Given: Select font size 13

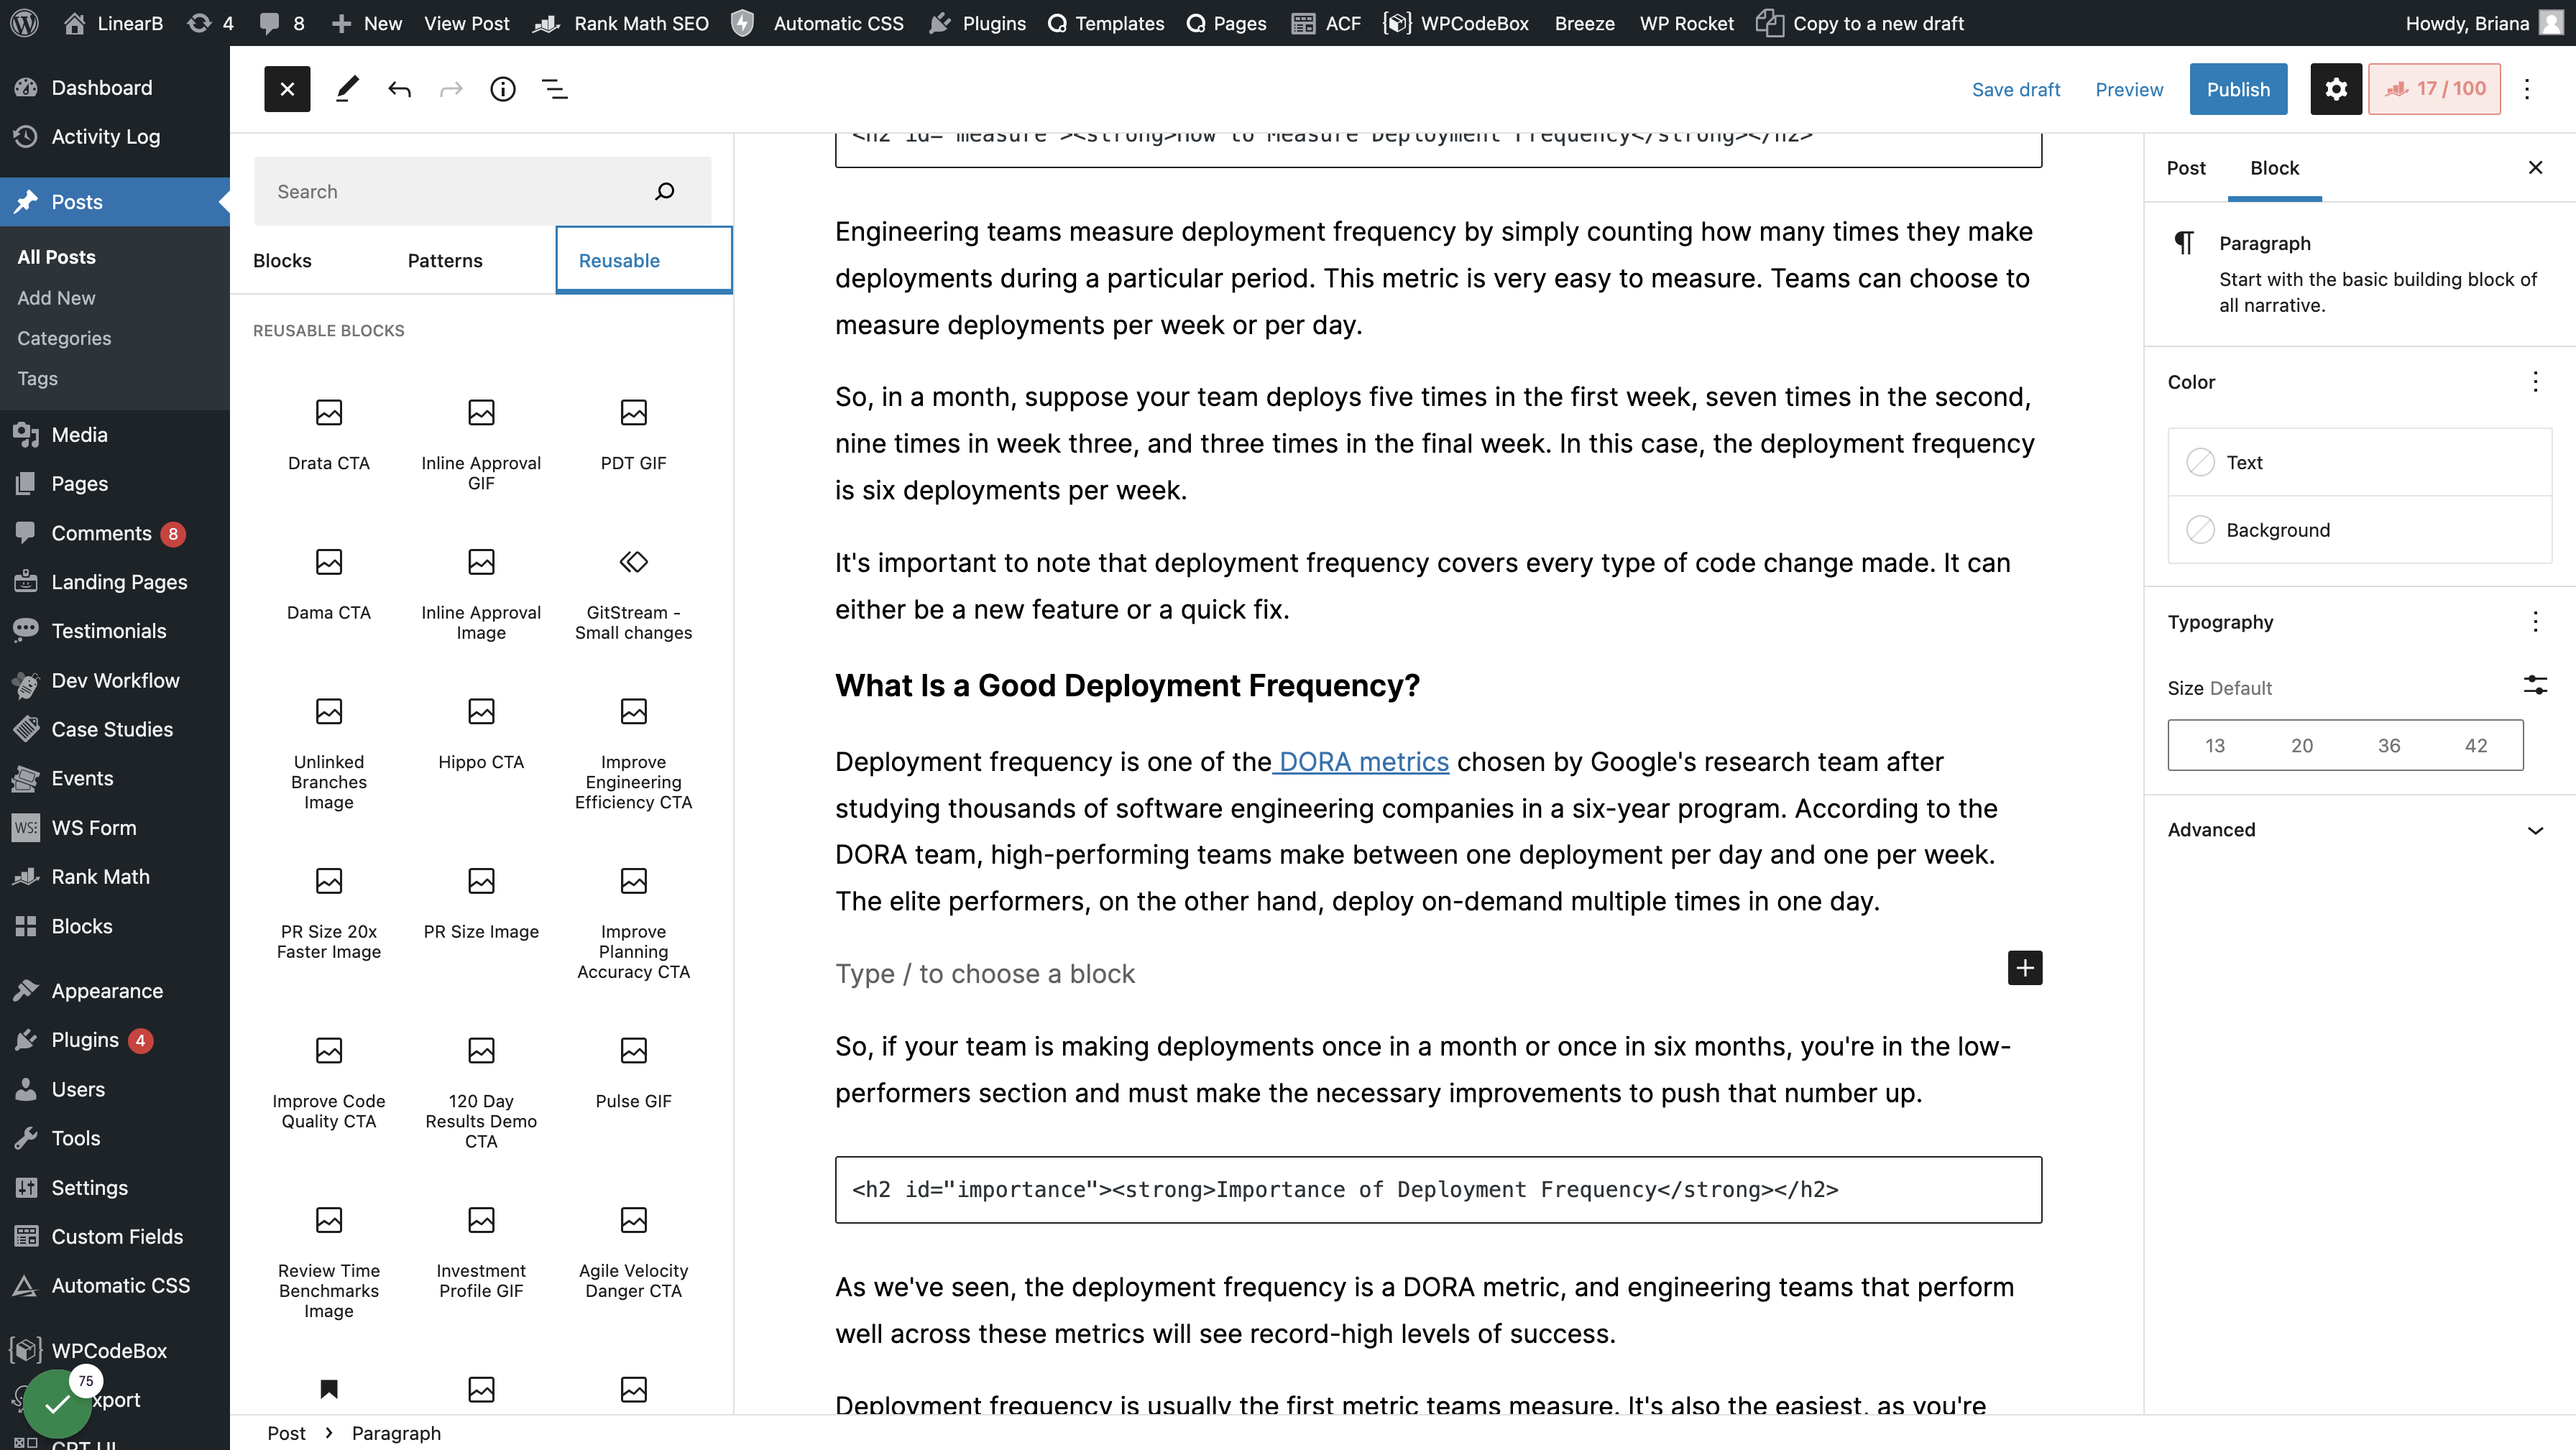Looking at the screenshot, I should click(x=2215, y=745).
